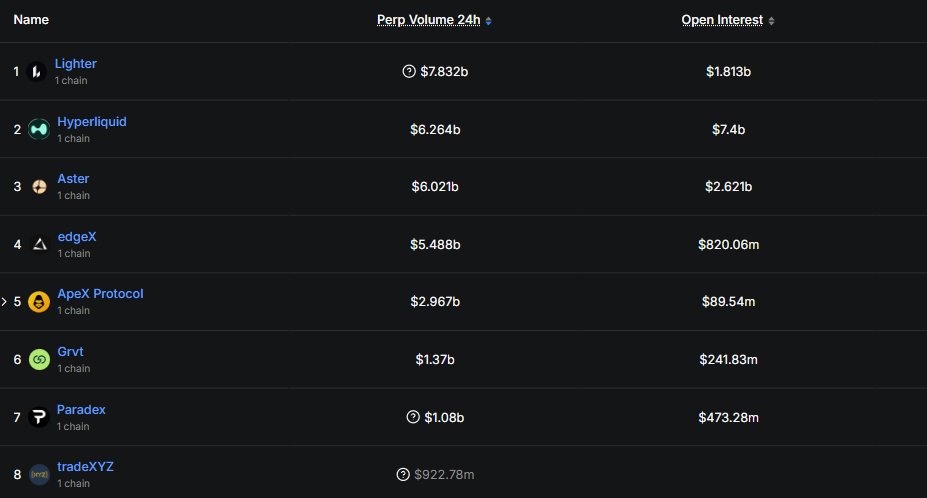Click the Open Interest column header
The width and height of the screenshot is (927, 498).
pos(722,20)
